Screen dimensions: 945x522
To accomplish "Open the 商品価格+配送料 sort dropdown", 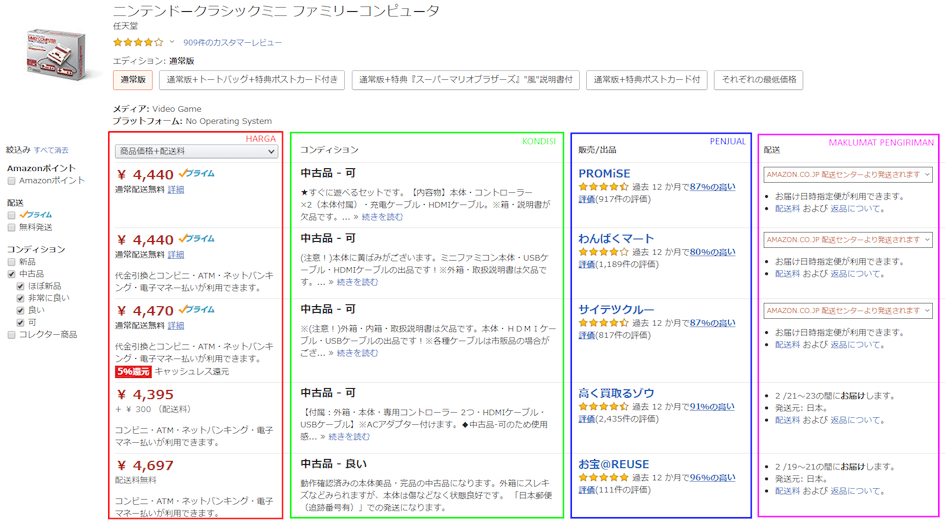I will (196, 152).
